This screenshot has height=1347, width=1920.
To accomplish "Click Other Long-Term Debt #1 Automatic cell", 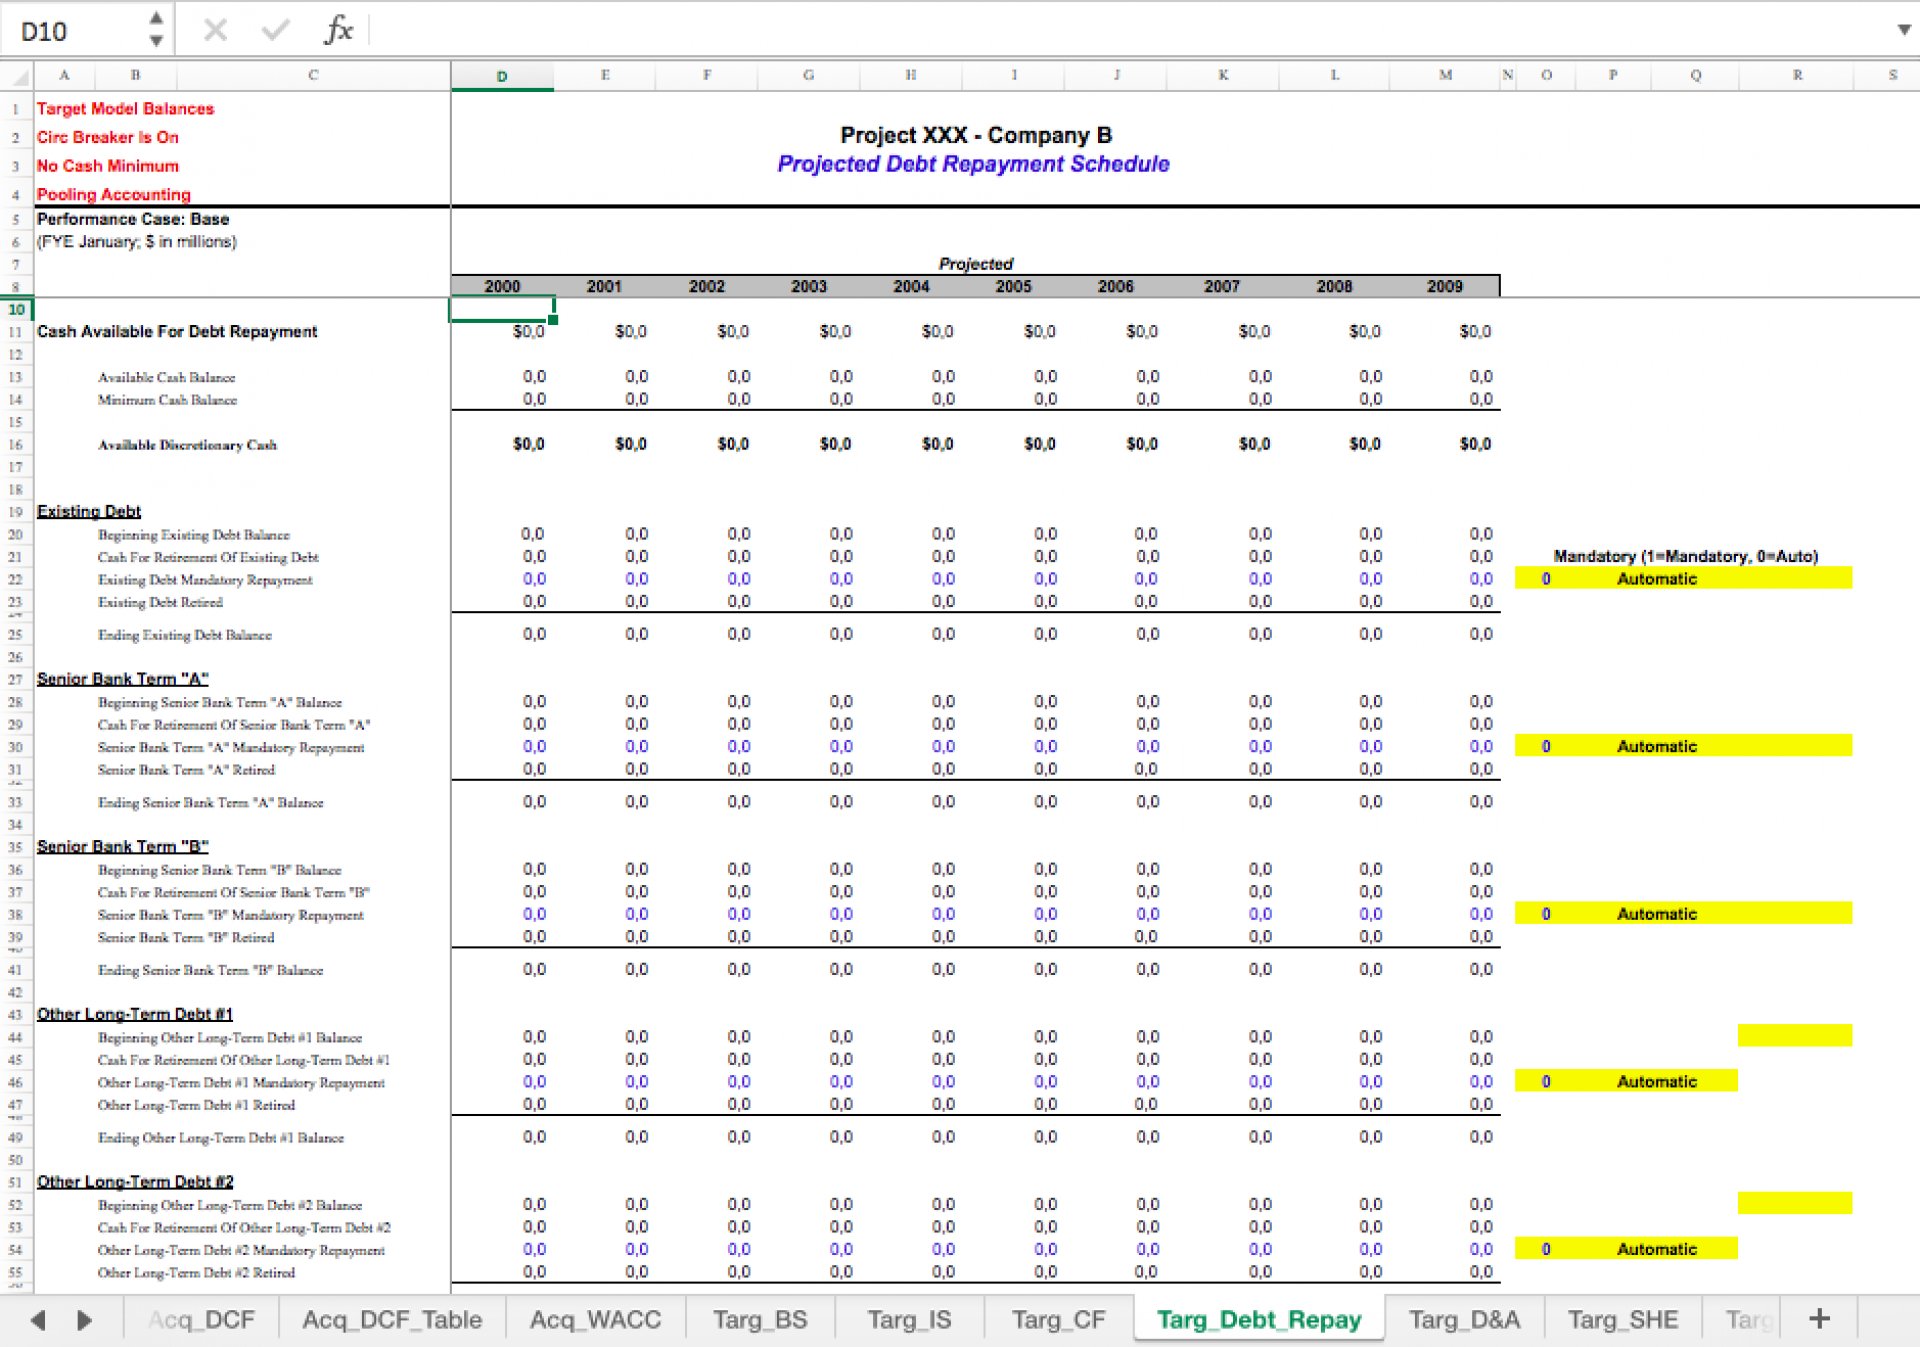I will click(x=1657, y=1082).
